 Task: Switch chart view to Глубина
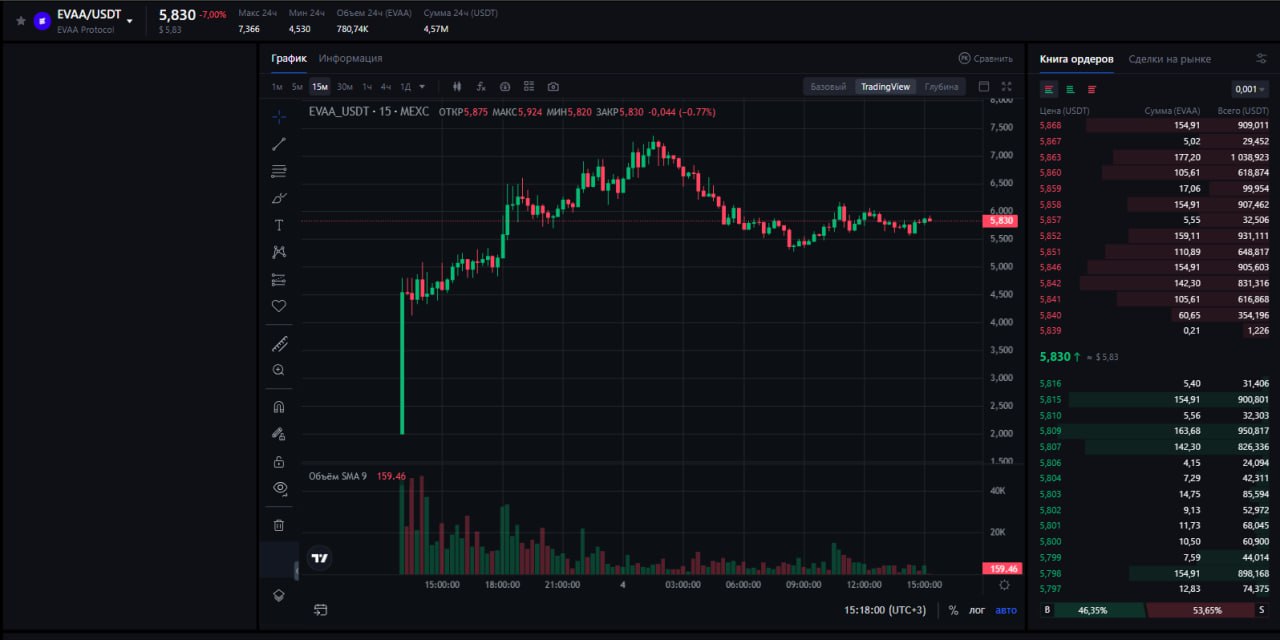tap(941, 87)
